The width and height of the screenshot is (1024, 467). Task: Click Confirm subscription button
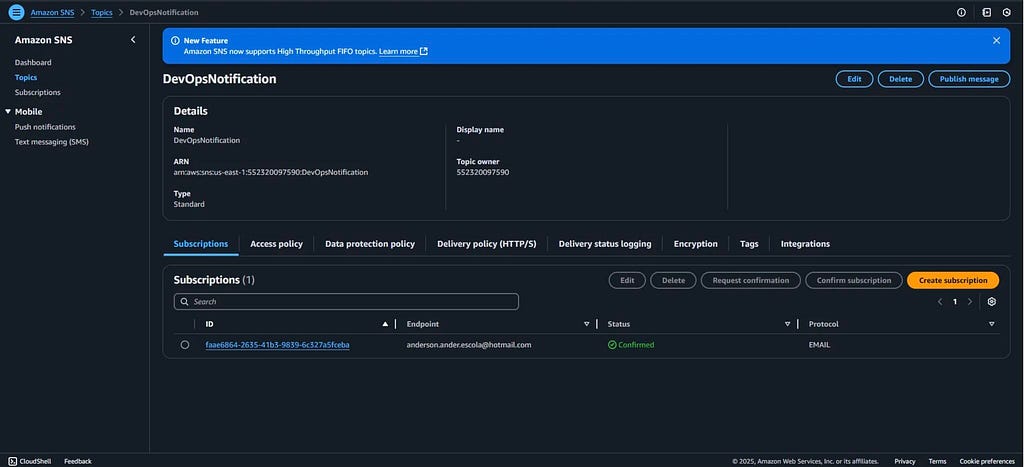[x=854, y=280]
